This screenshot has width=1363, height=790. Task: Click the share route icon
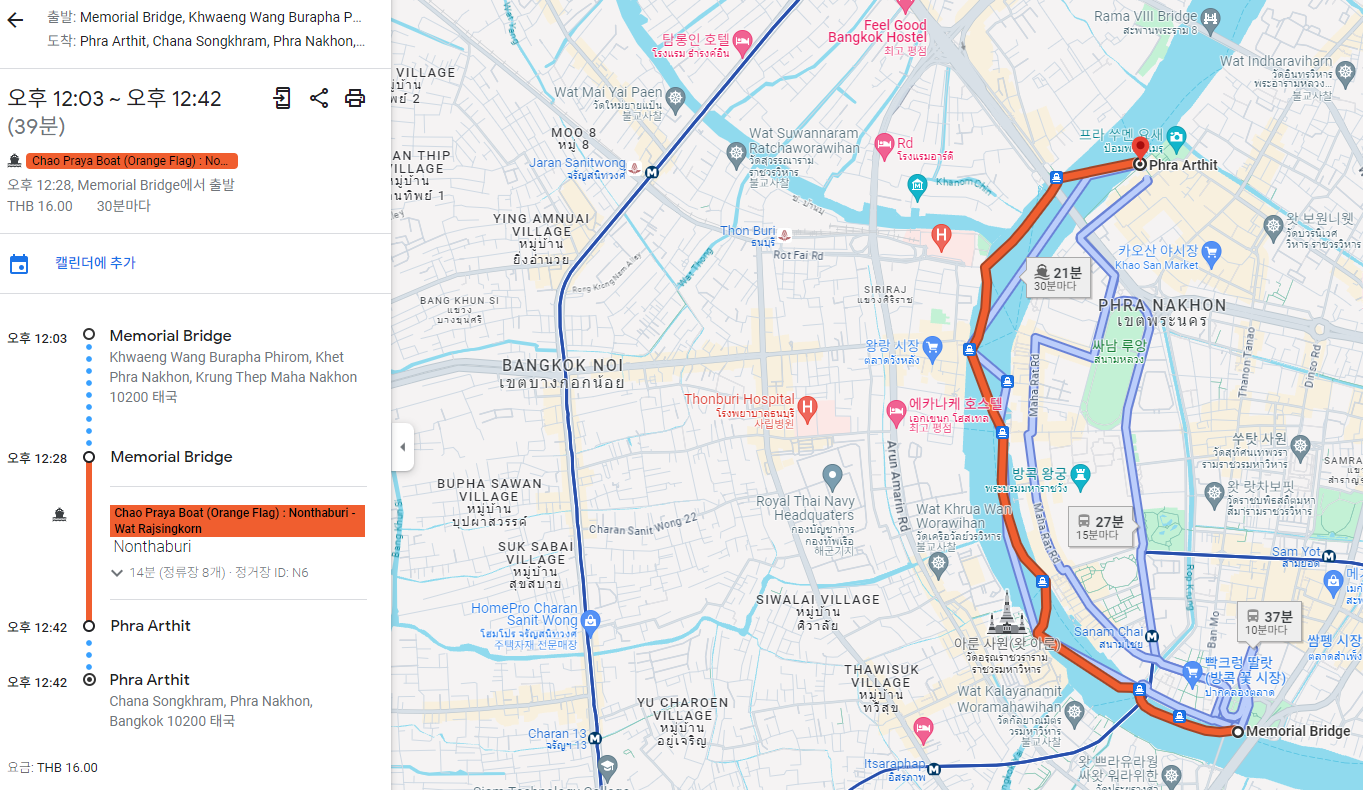point(319,98)
